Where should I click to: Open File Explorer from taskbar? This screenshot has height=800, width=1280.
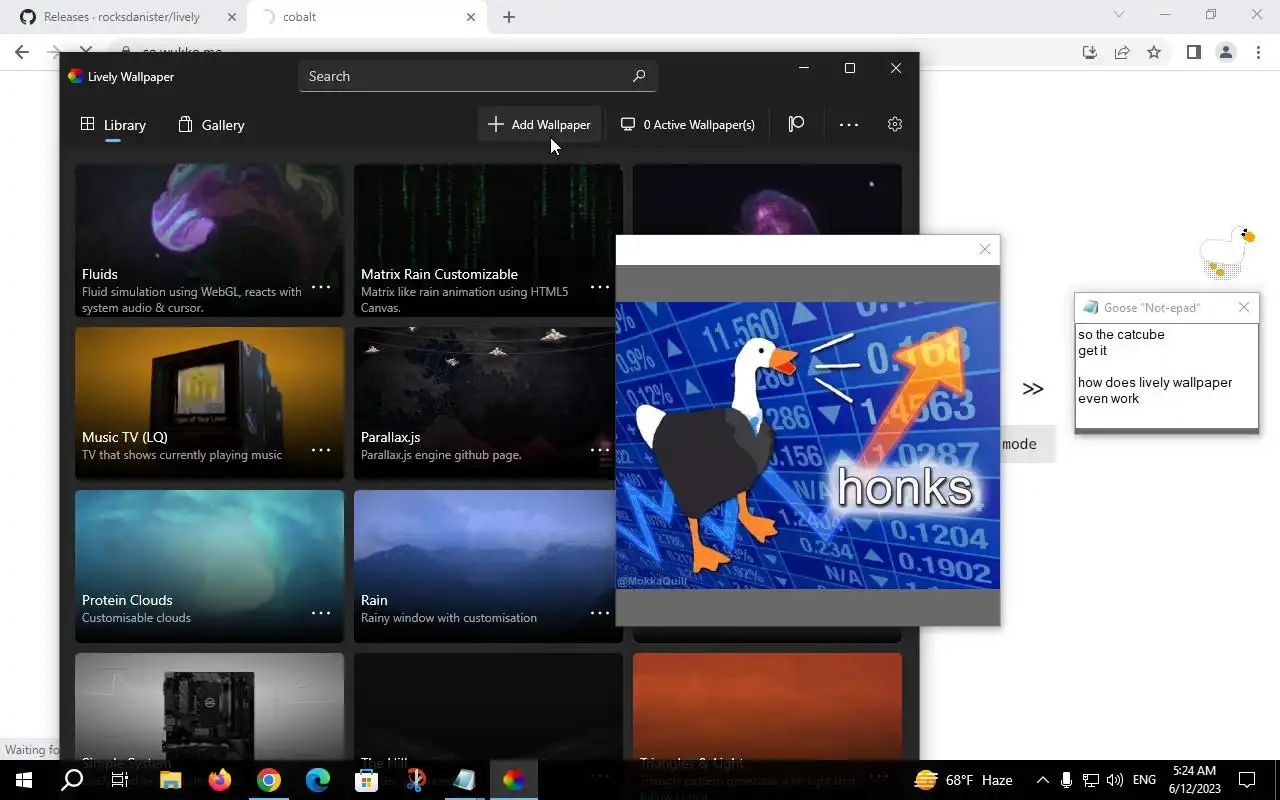click(x=170, y=780)
